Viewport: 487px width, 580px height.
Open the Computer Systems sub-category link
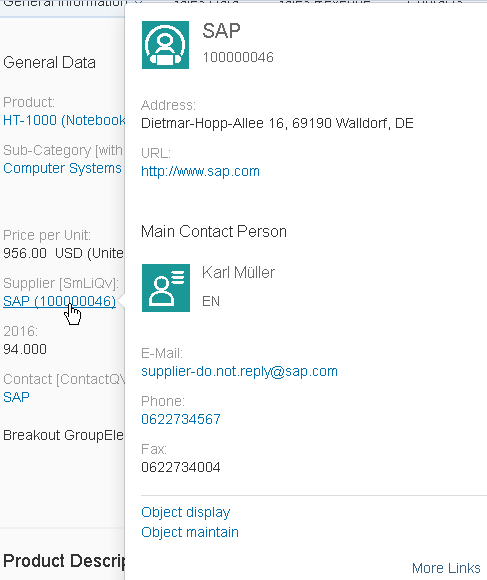point(62,168)
